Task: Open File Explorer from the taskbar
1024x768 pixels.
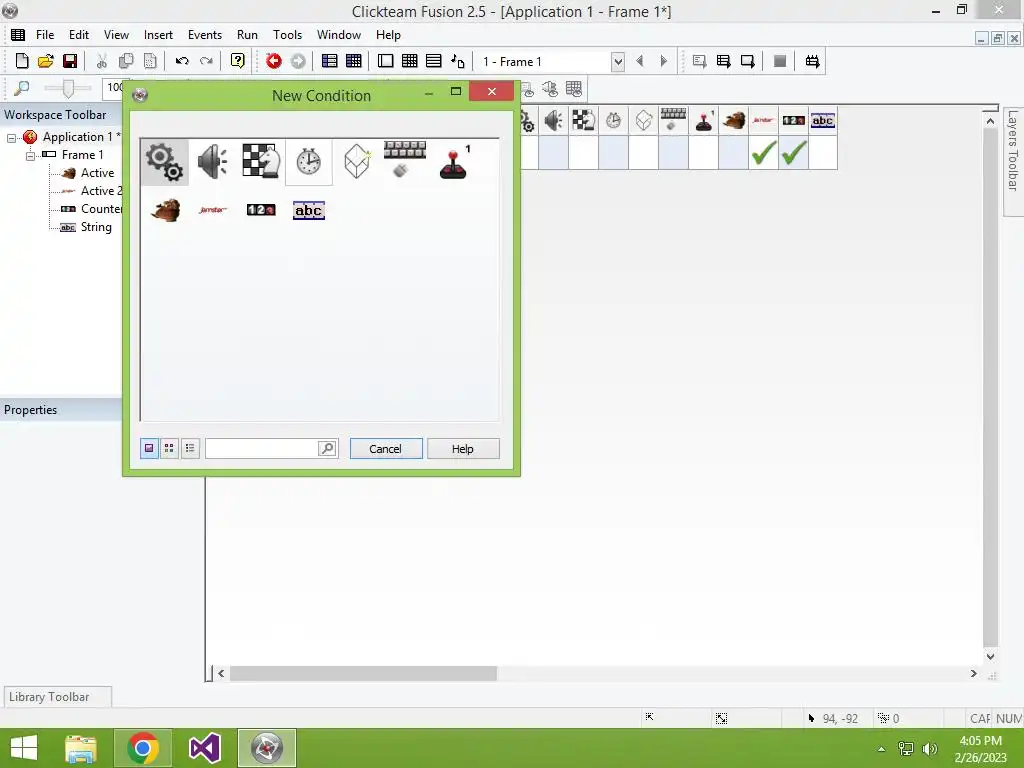Action: [x=81, y=748]
